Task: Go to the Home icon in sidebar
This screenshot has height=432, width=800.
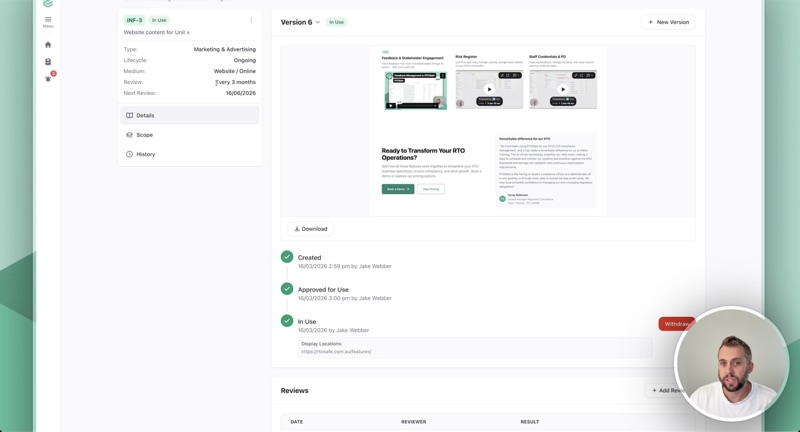Action: click(48, 45)
